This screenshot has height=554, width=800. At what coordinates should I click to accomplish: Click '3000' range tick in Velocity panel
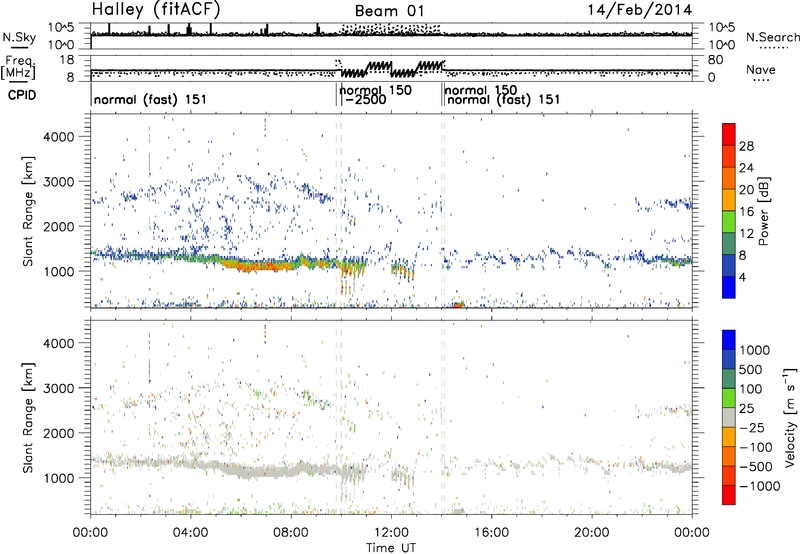click(58, 388)
